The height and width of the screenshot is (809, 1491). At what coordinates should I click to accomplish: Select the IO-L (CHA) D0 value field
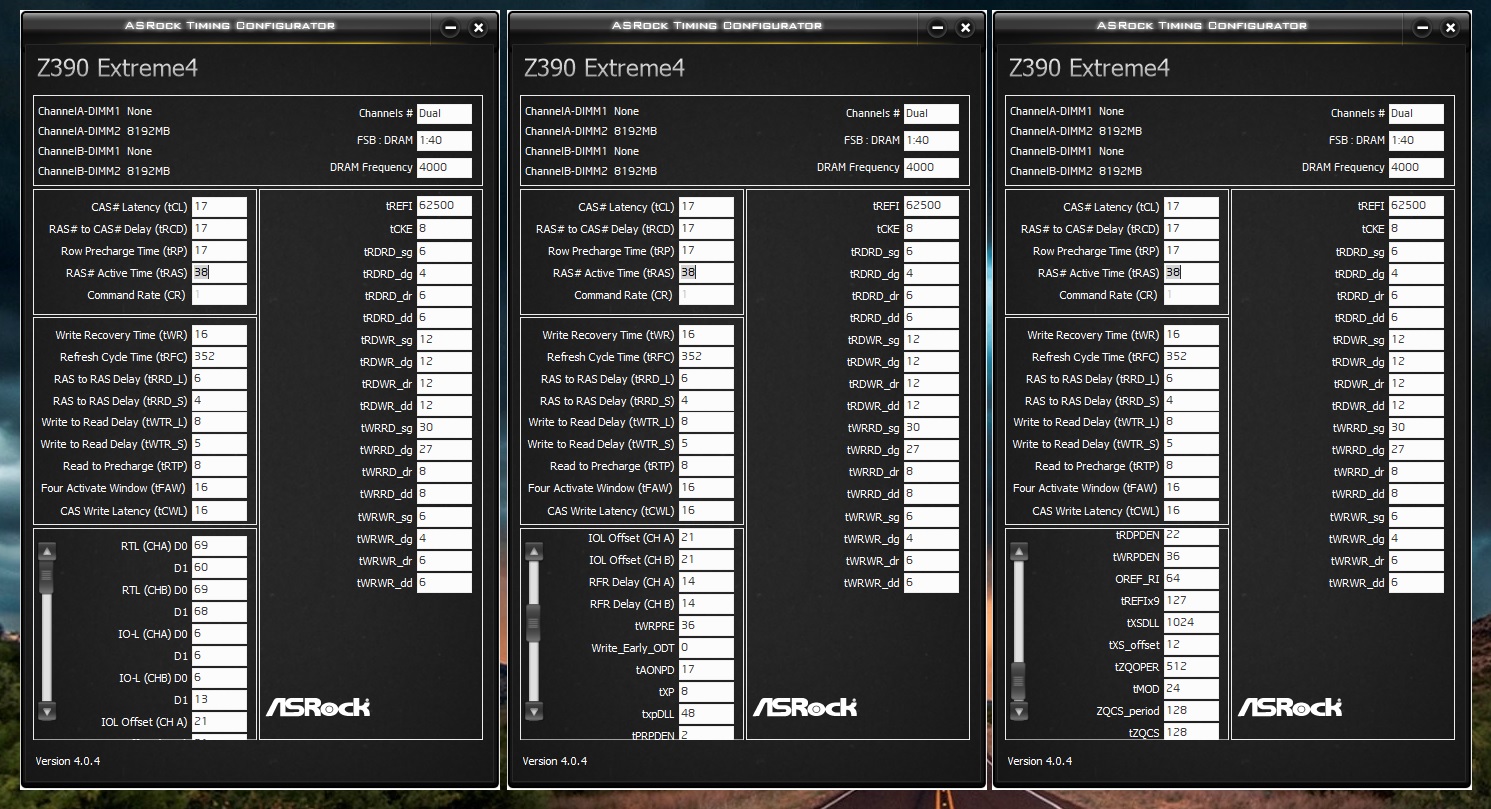pyautogui.click(x=219, y=634)
